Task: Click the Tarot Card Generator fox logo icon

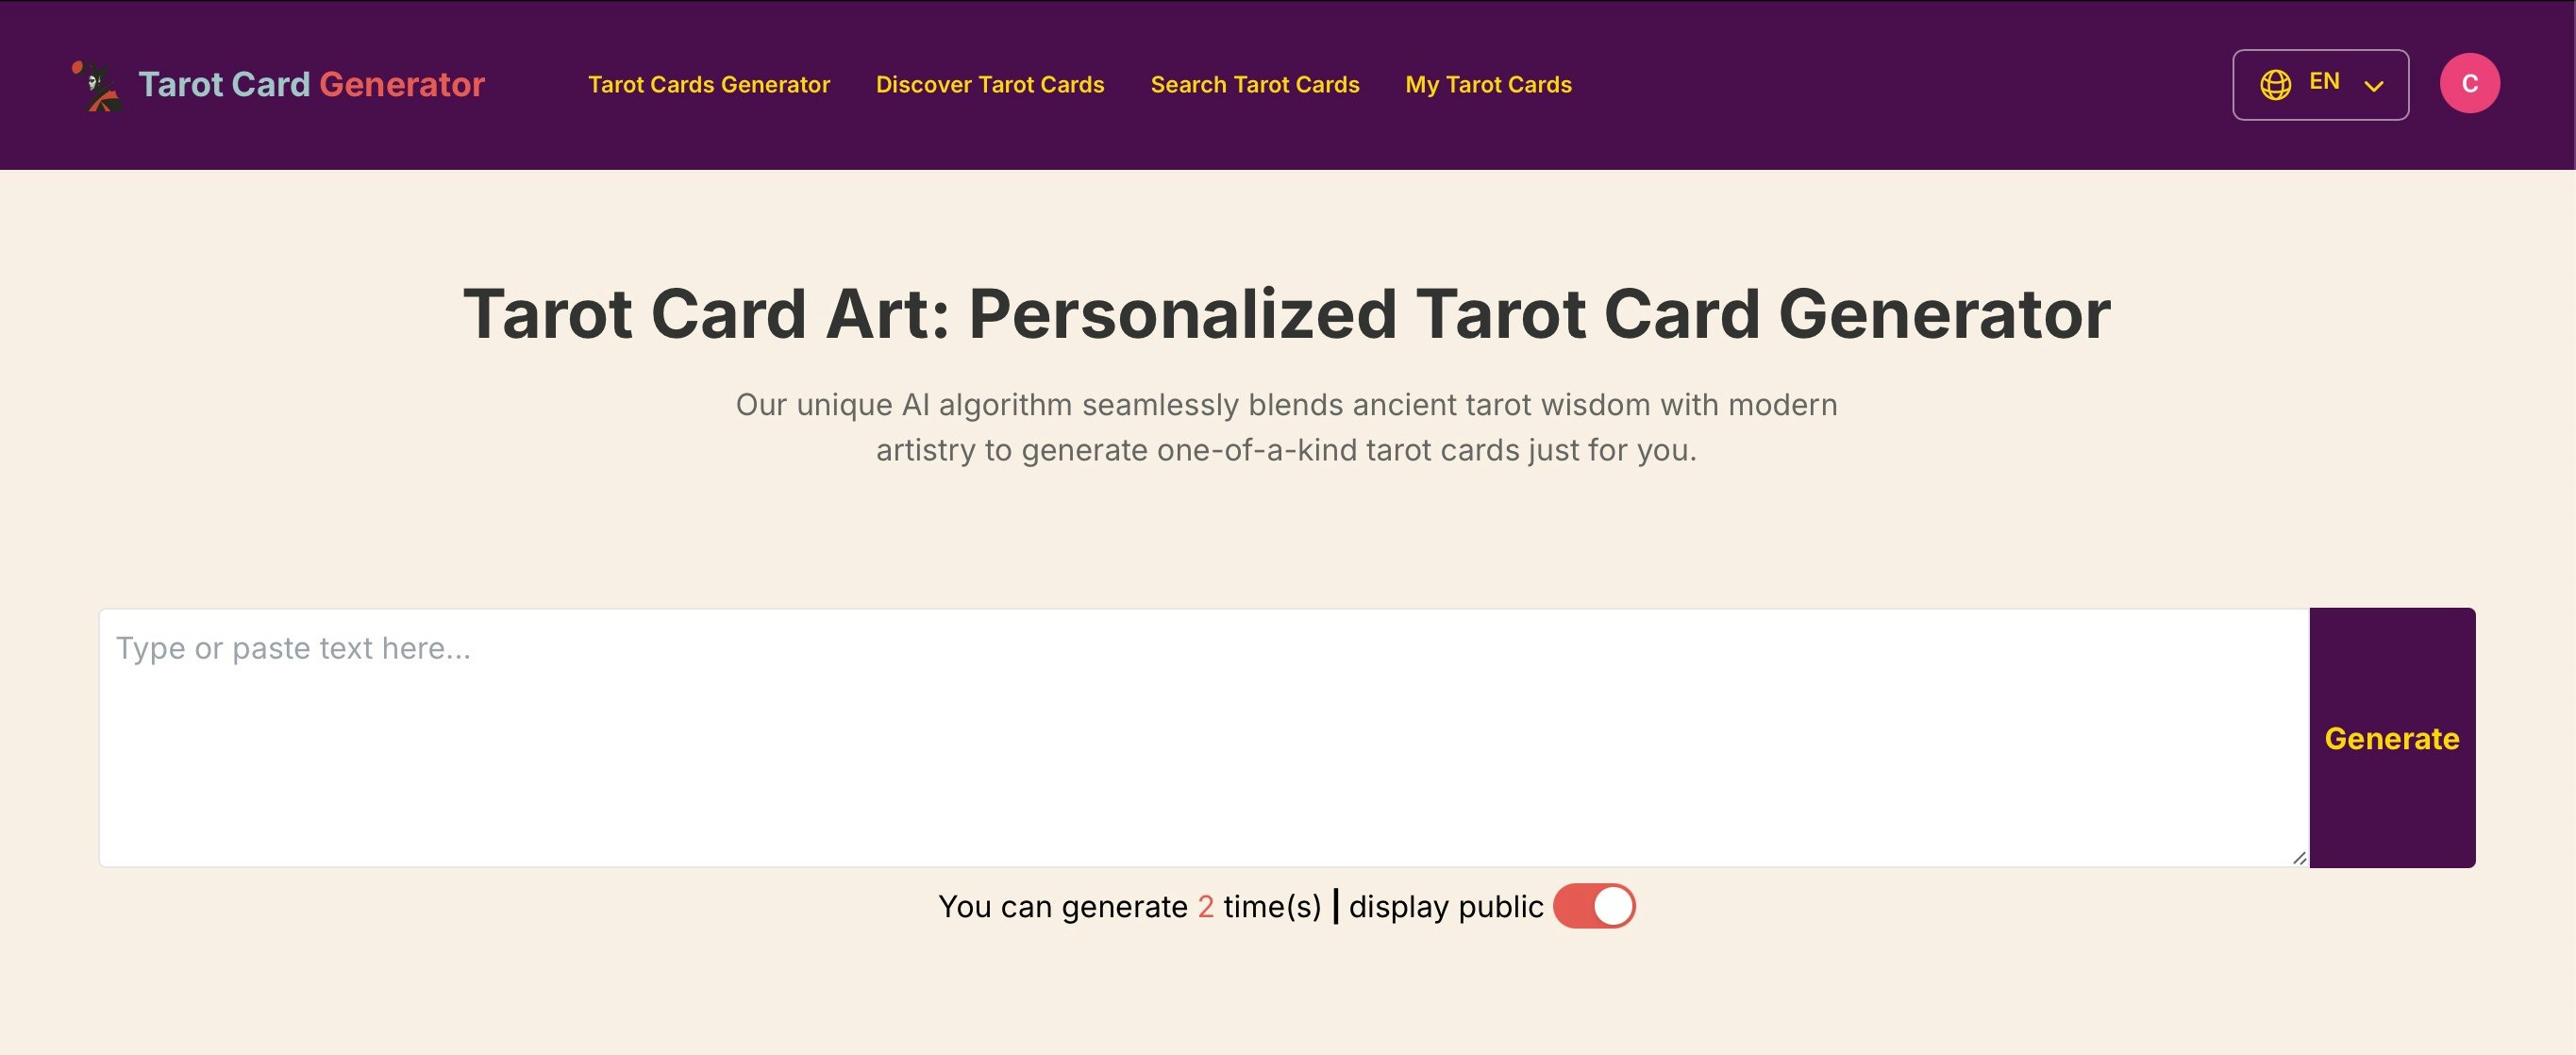Action: (x=97, y=85)
